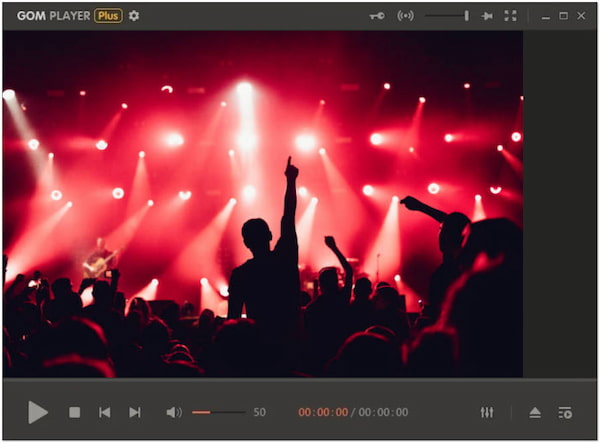This screenshot has width=600, height=443.
Task: Open the equalizer control panel
Action: (x=487, y=412)
